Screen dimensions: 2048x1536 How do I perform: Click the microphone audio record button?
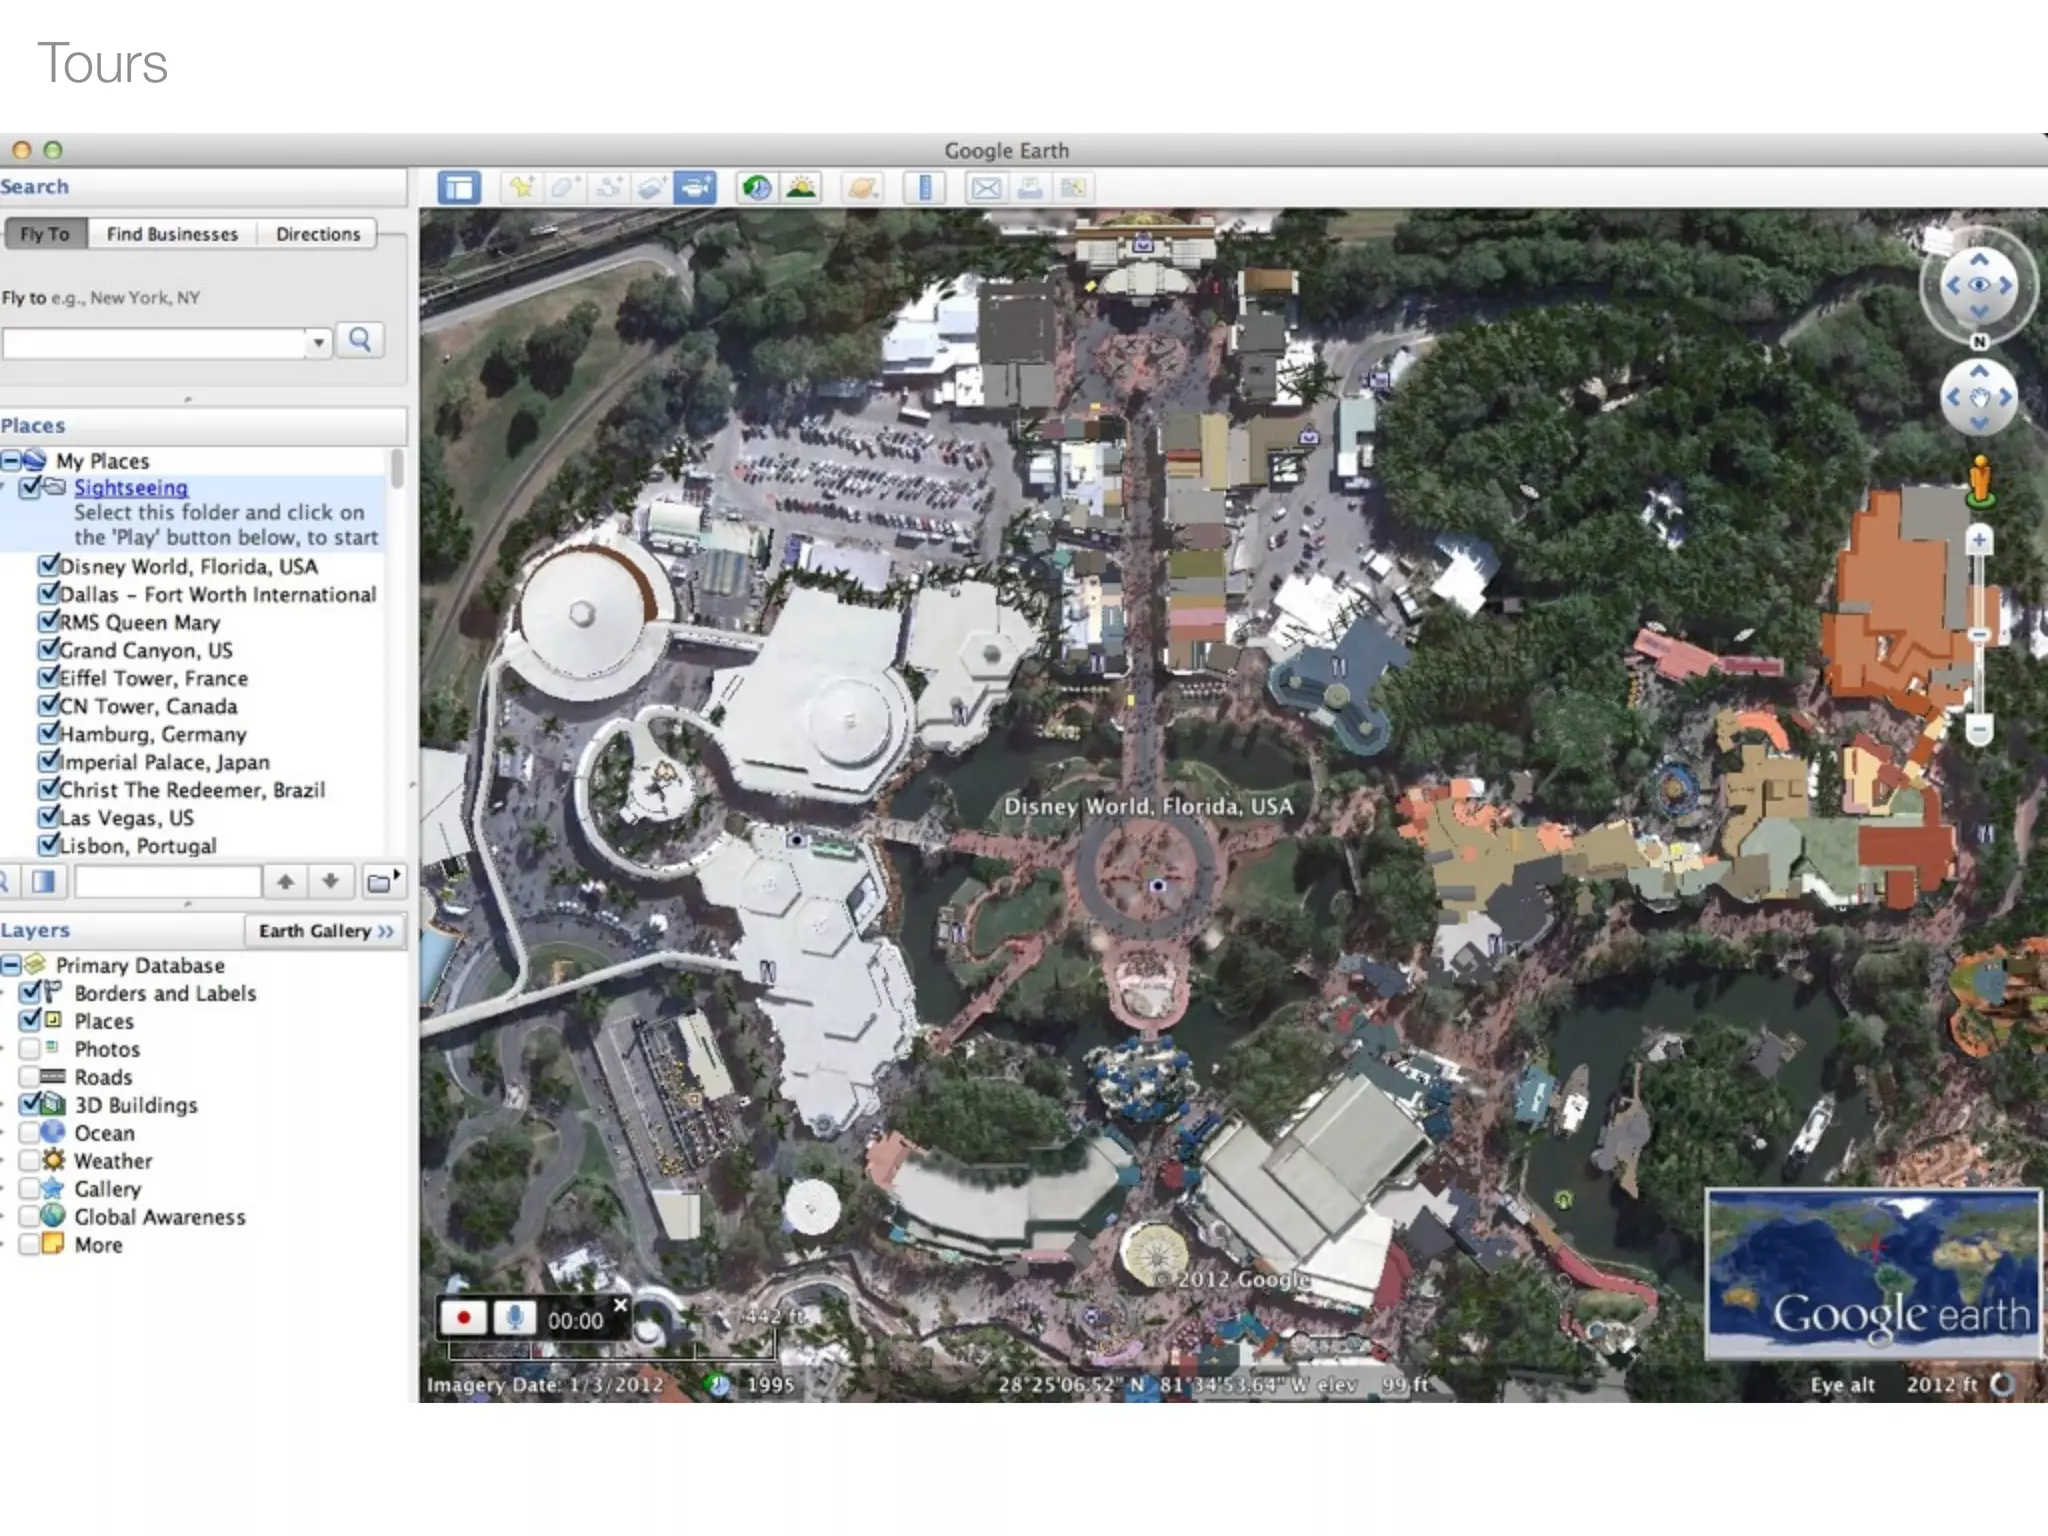515,1318
